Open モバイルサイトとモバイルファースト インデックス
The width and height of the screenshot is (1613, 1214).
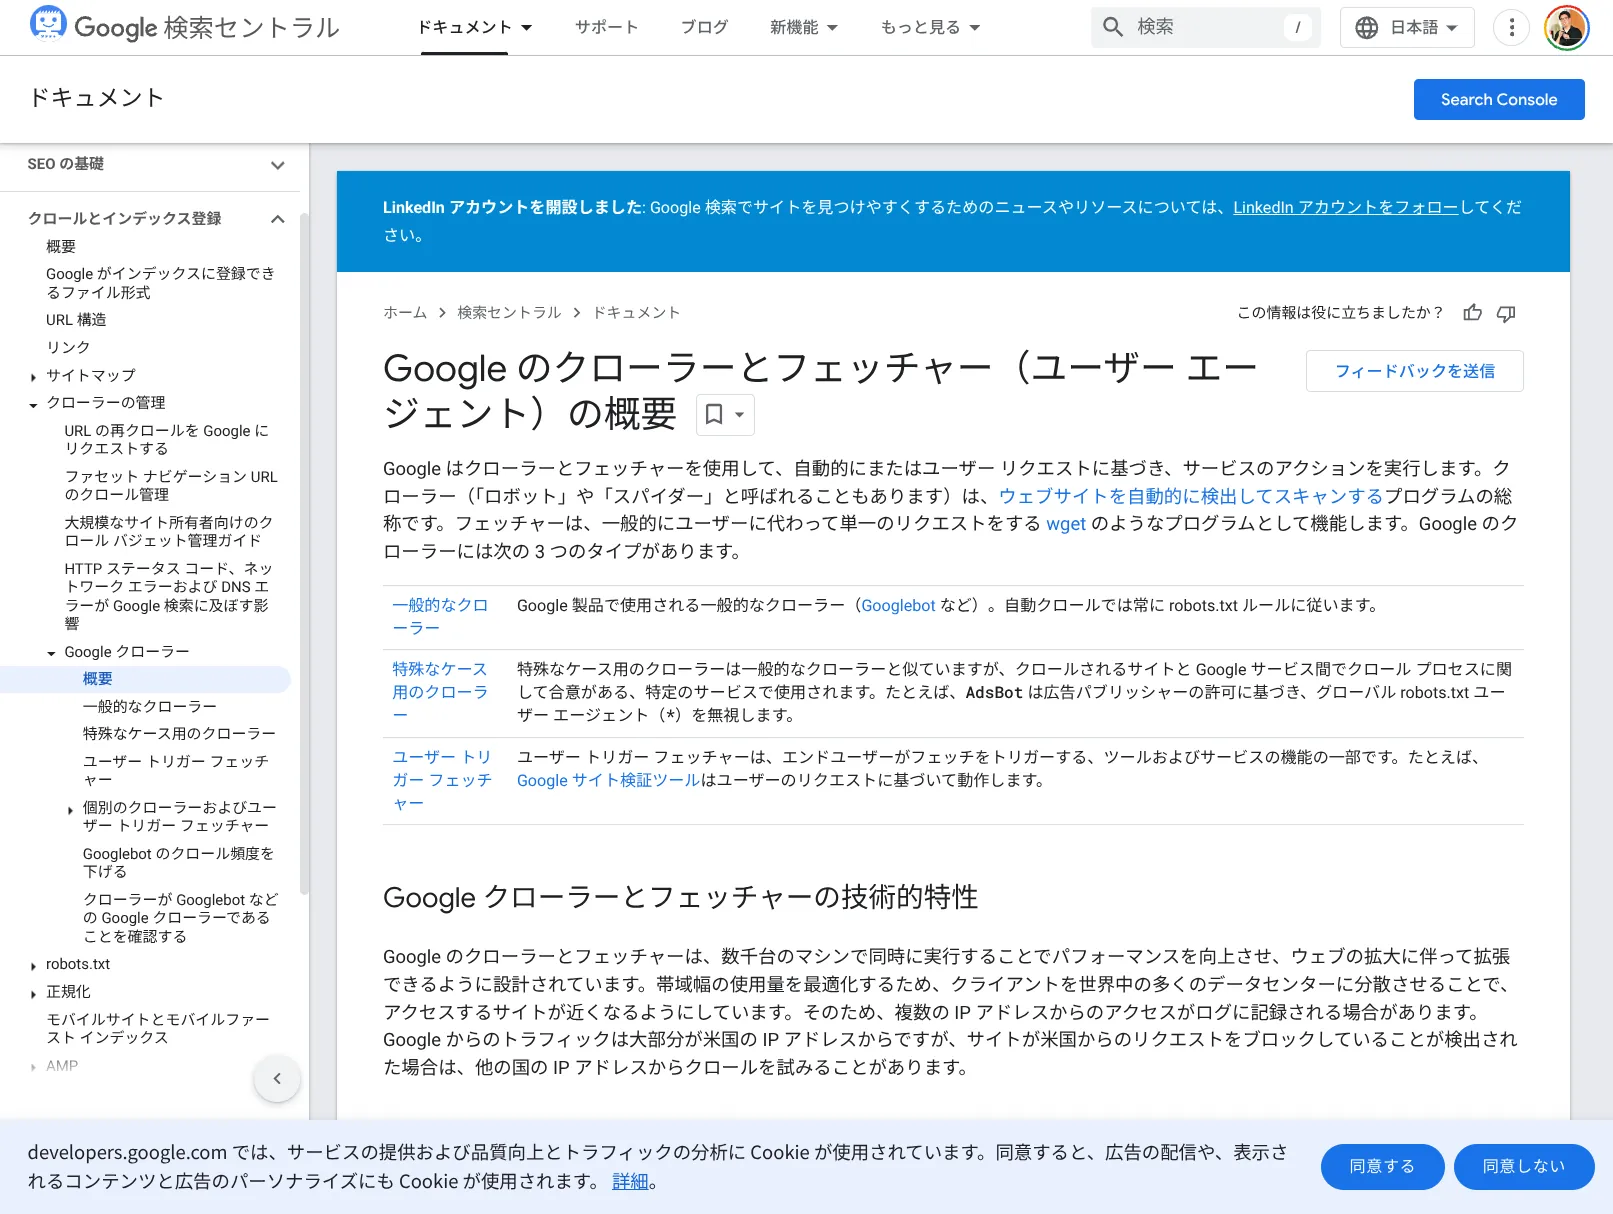point(158,1029)
